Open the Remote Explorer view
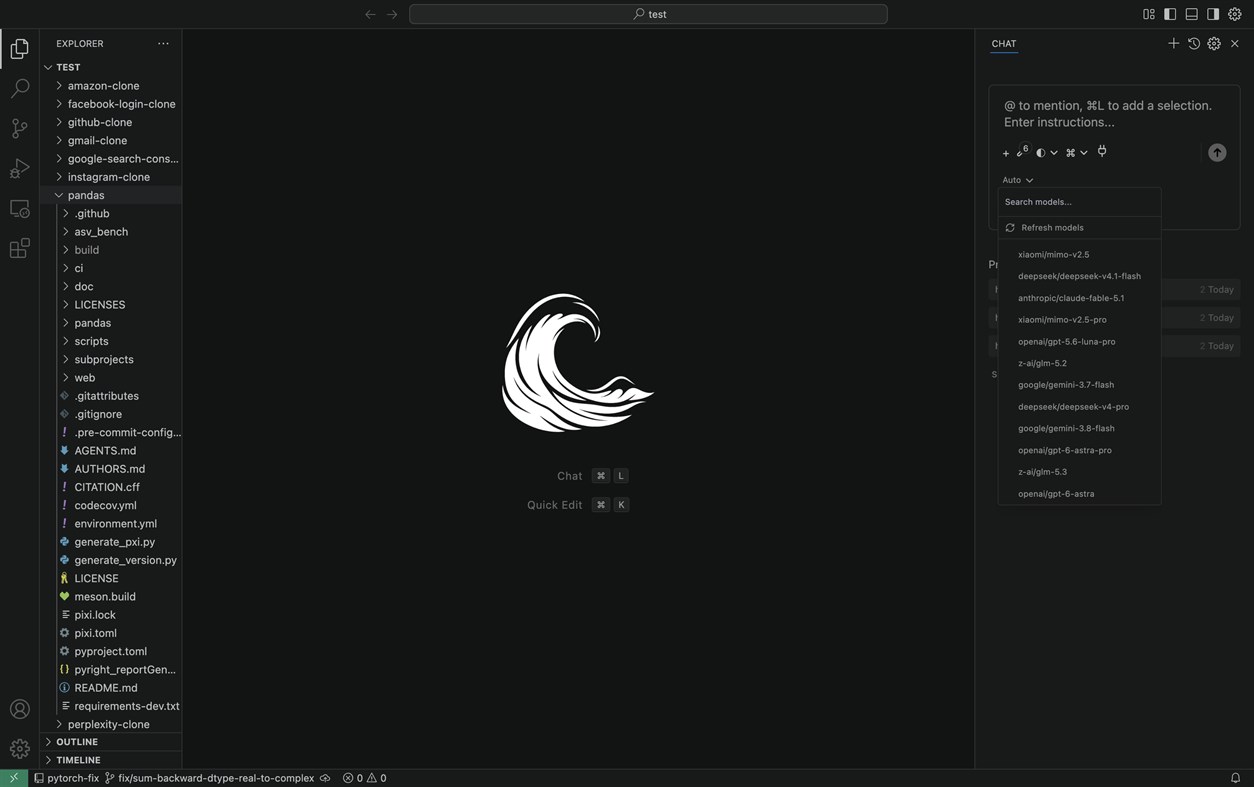The height and width of the screenshot is (787, 1254). [20, 209]
